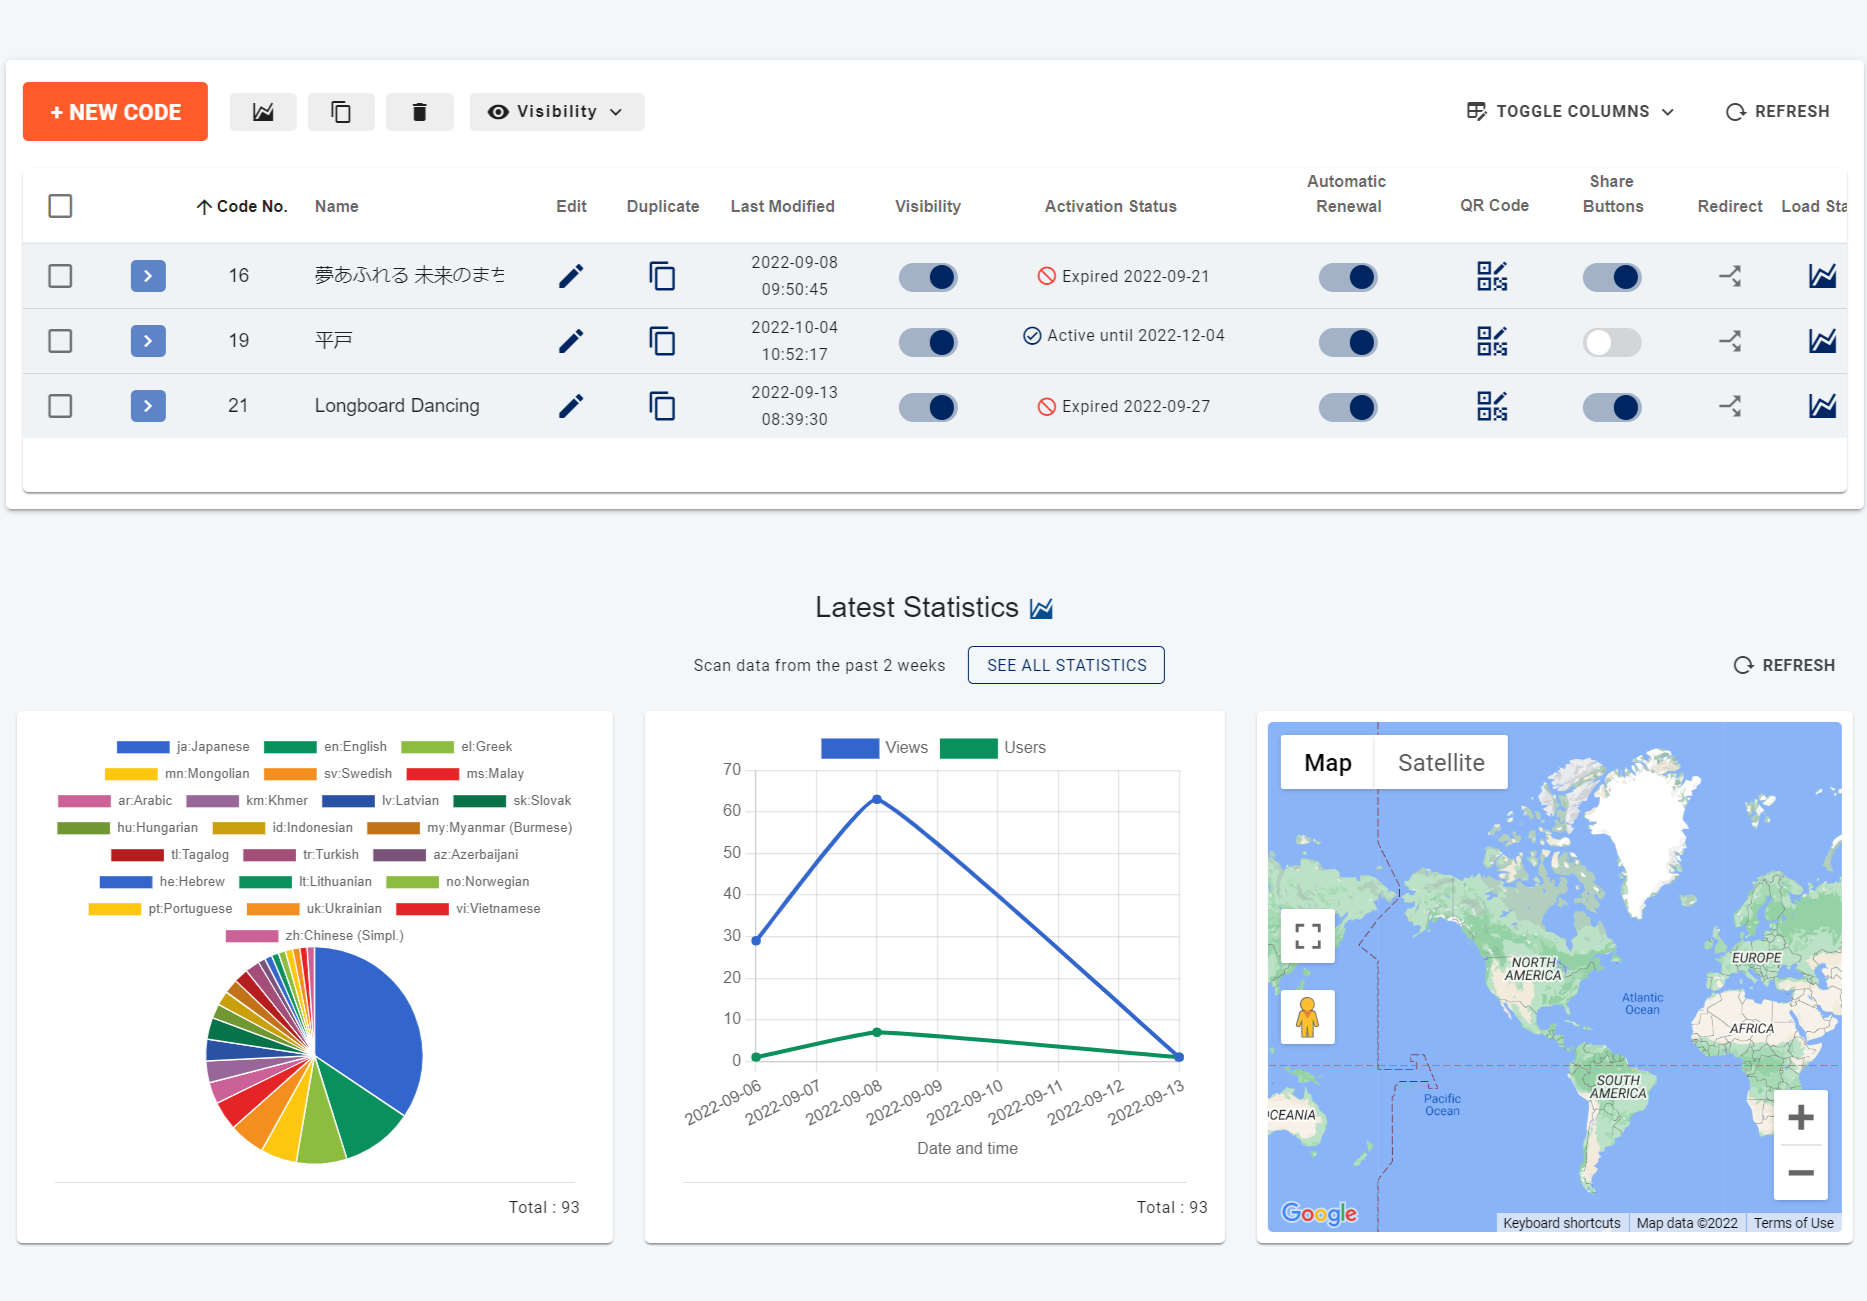Drop the Street View pegman on the map
The image size is (1867, 1301).
pyautogui.click(x=1307, y=1017)
